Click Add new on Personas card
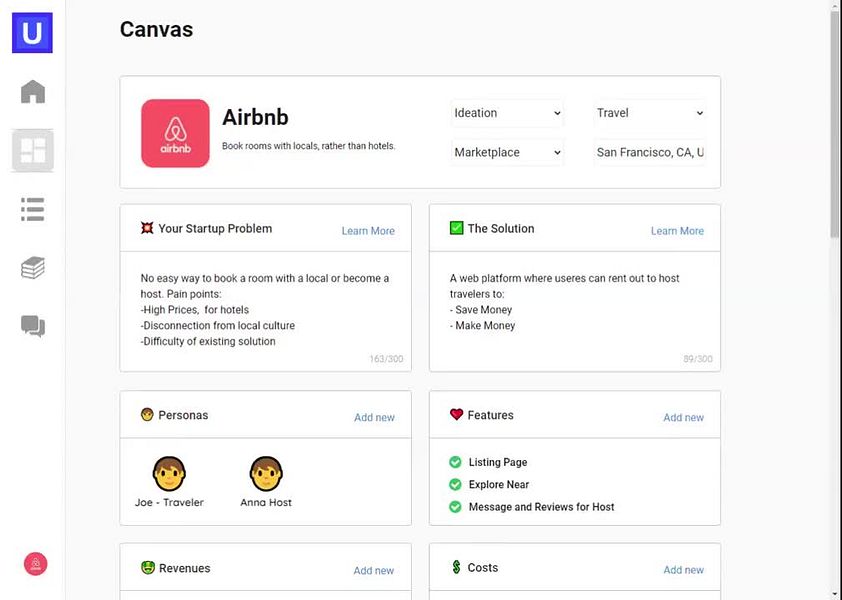This screenshot has width=842, height=600. (x=374, y=417)
